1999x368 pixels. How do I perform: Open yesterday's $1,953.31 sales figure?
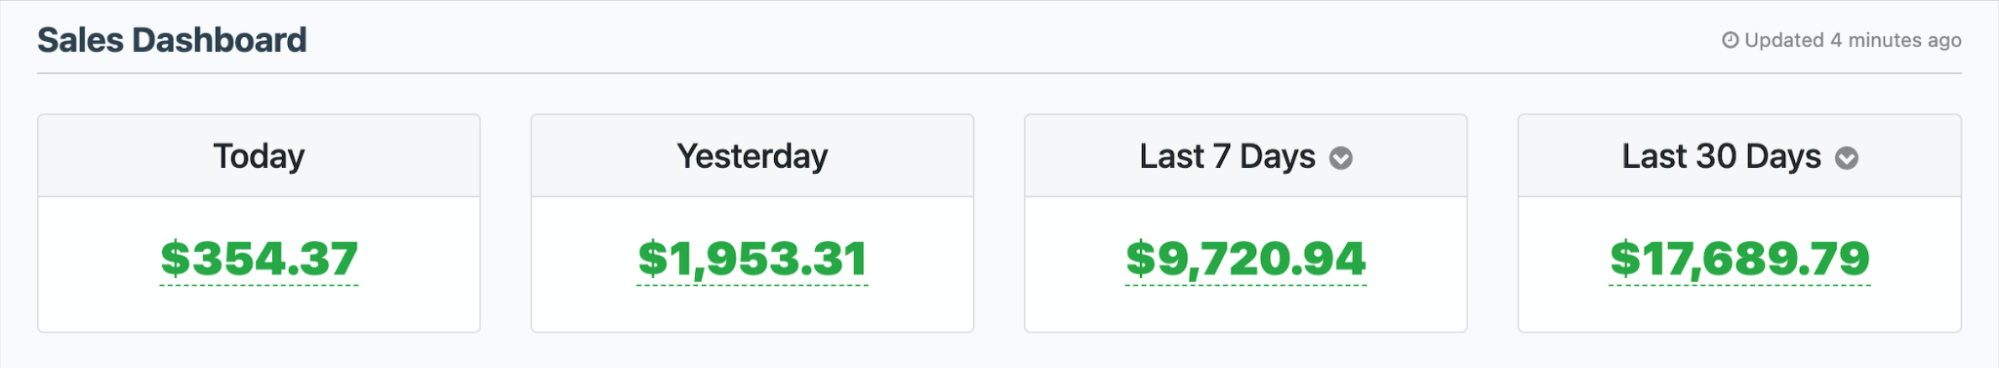(752, 259)
